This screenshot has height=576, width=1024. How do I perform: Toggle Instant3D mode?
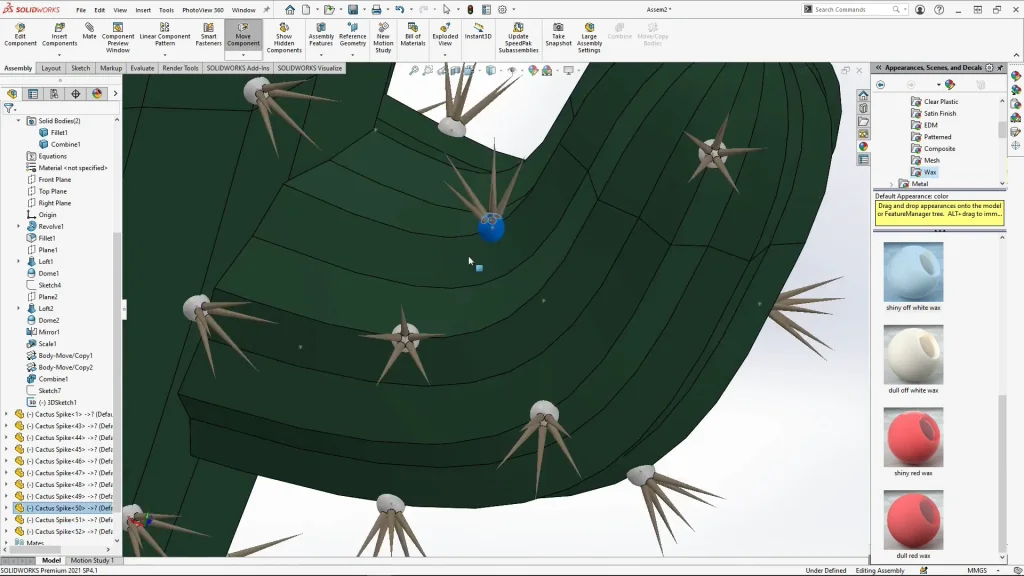(x=478, y=29)
